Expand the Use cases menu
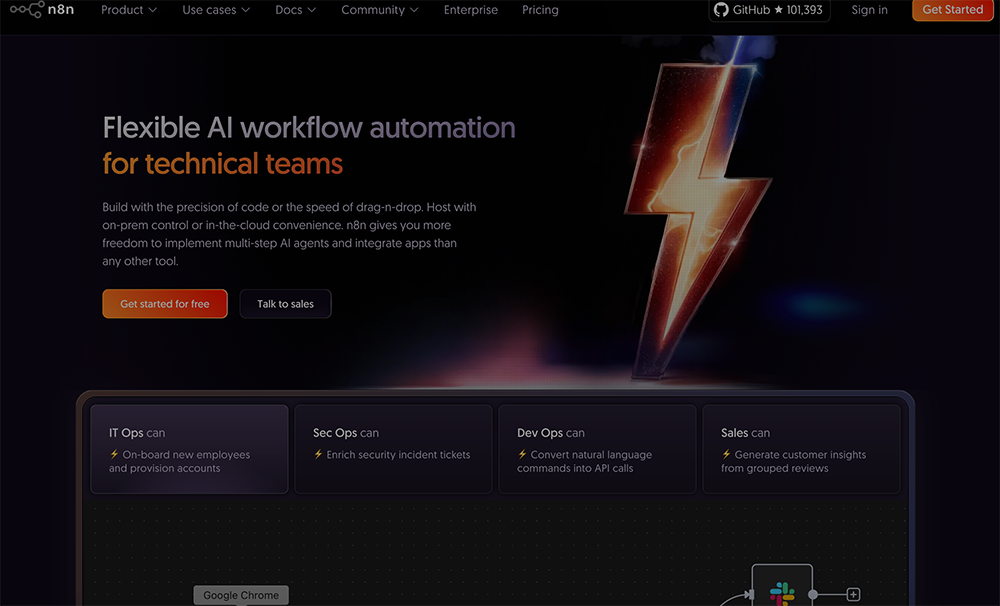The image size is (1000, 606). tap(216, 10)
